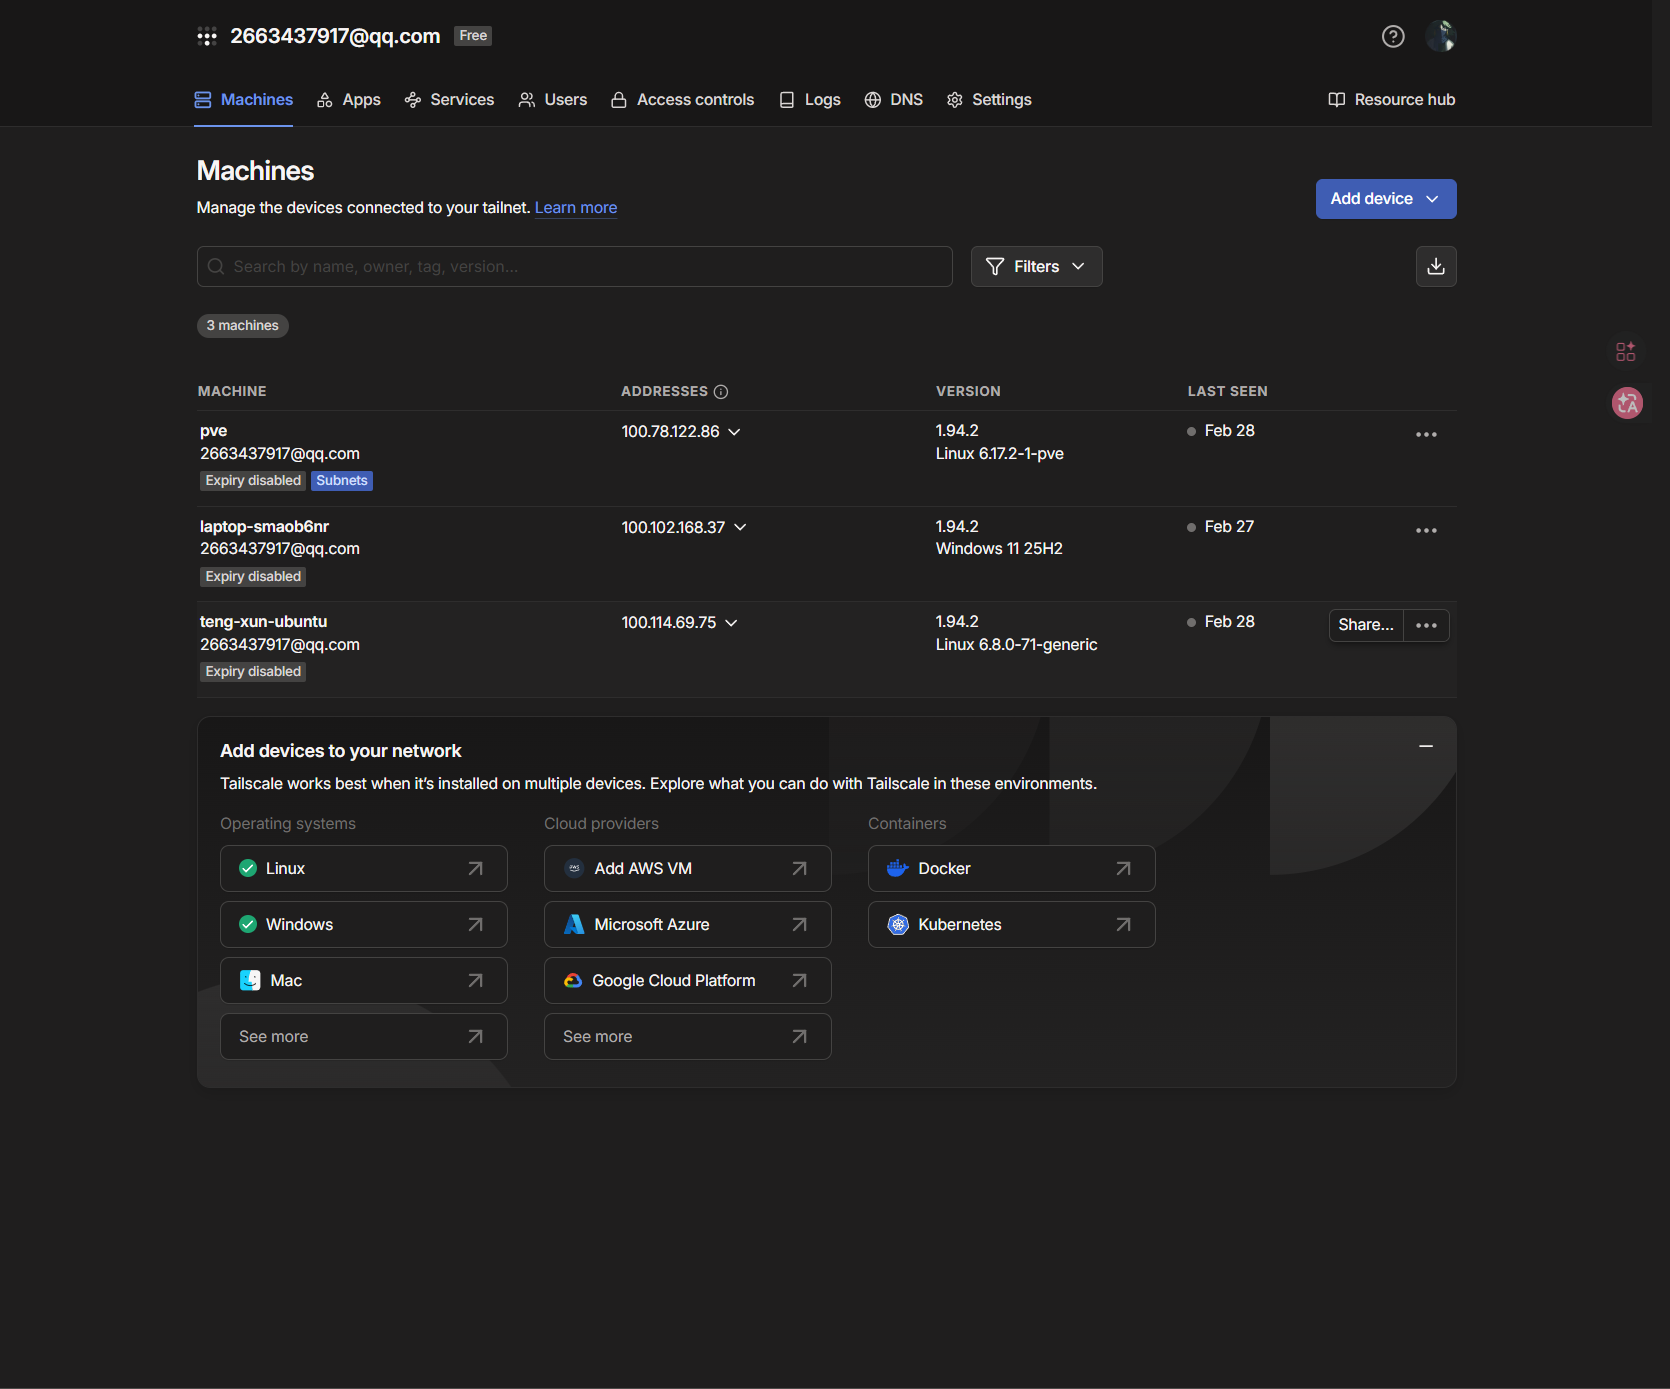The height and width of the screenshot is (1389, 1670).
Task: Focus the machine search field
Action: [x=575, y=267]
